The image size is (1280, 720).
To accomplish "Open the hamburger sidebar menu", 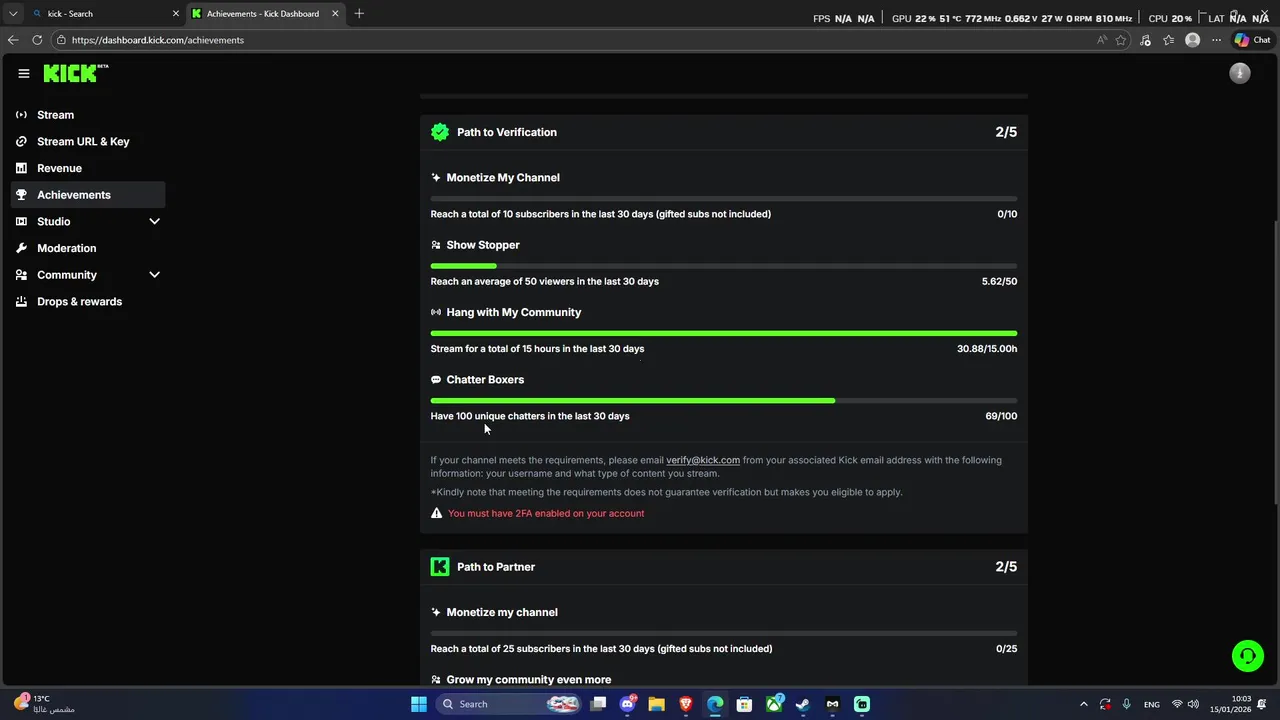I will [x=24, y=73].
